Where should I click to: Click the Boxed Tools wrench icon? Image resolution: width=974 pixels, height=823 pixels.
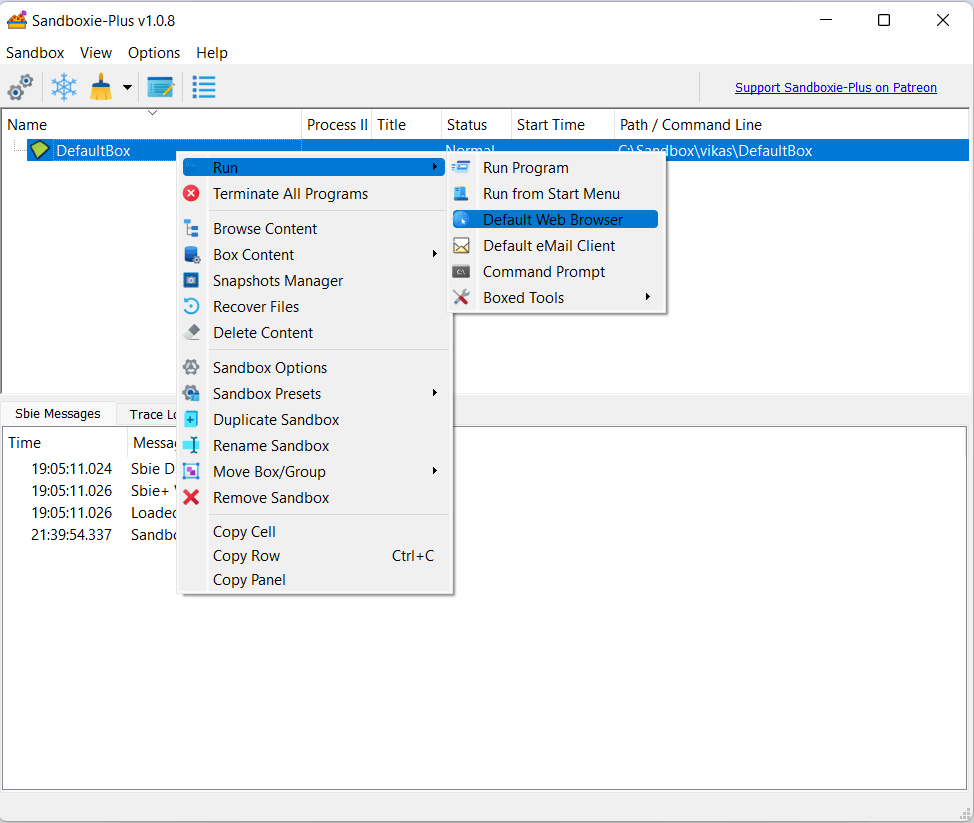(461, 298)
